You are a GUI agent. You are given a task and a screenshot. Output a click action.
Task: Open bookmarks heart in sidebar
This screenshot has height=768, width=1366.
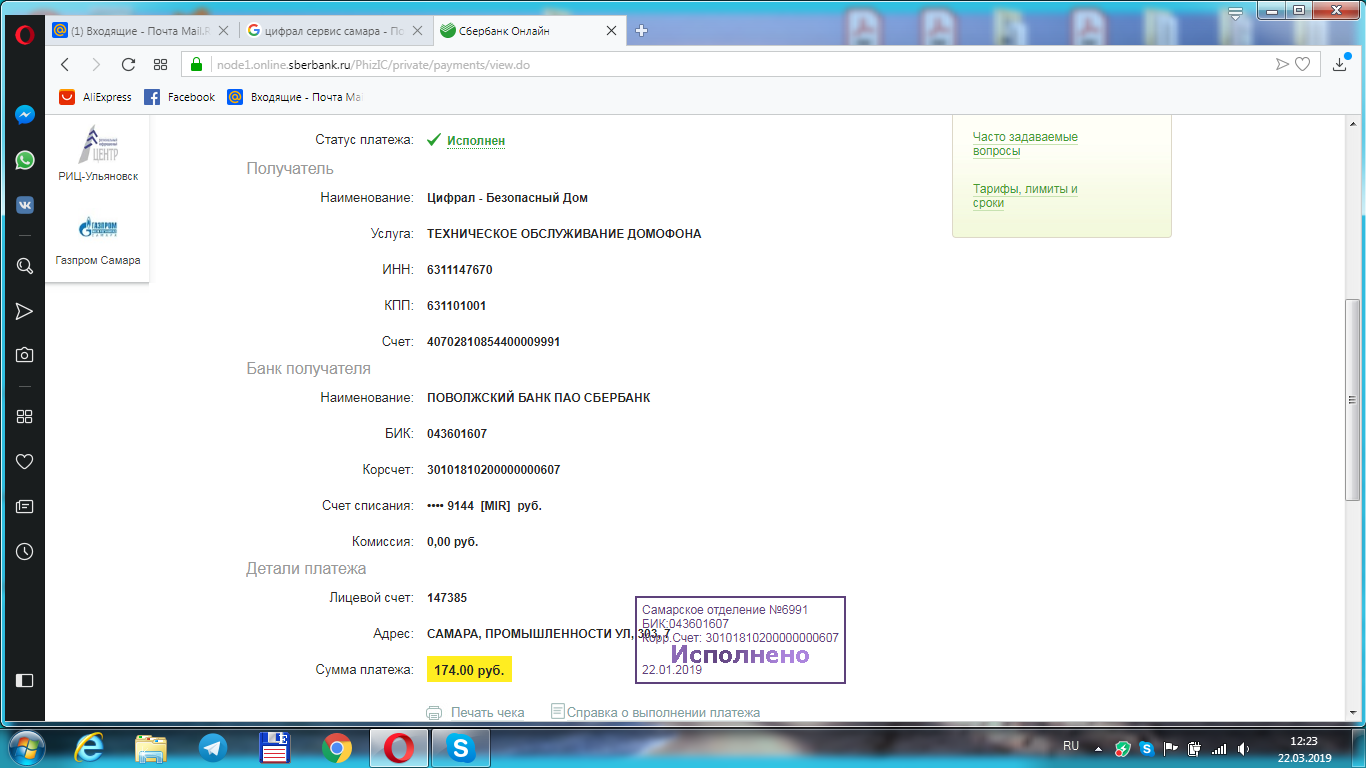pyautogui.click(x=25, y=461)
